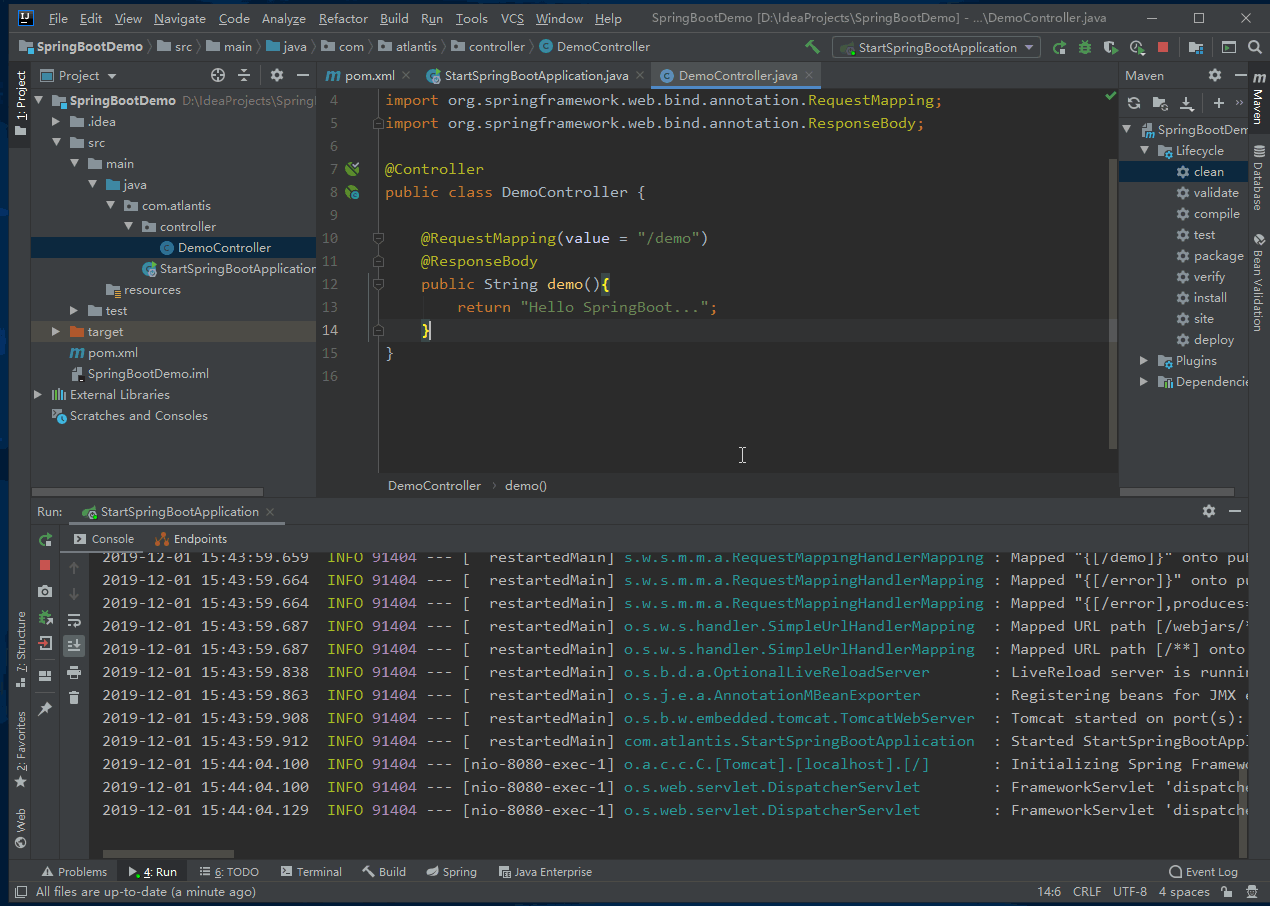This screenshot has width=1270, height=906.
Task: Open the Terminal tool window
Action: coord(311,872)
